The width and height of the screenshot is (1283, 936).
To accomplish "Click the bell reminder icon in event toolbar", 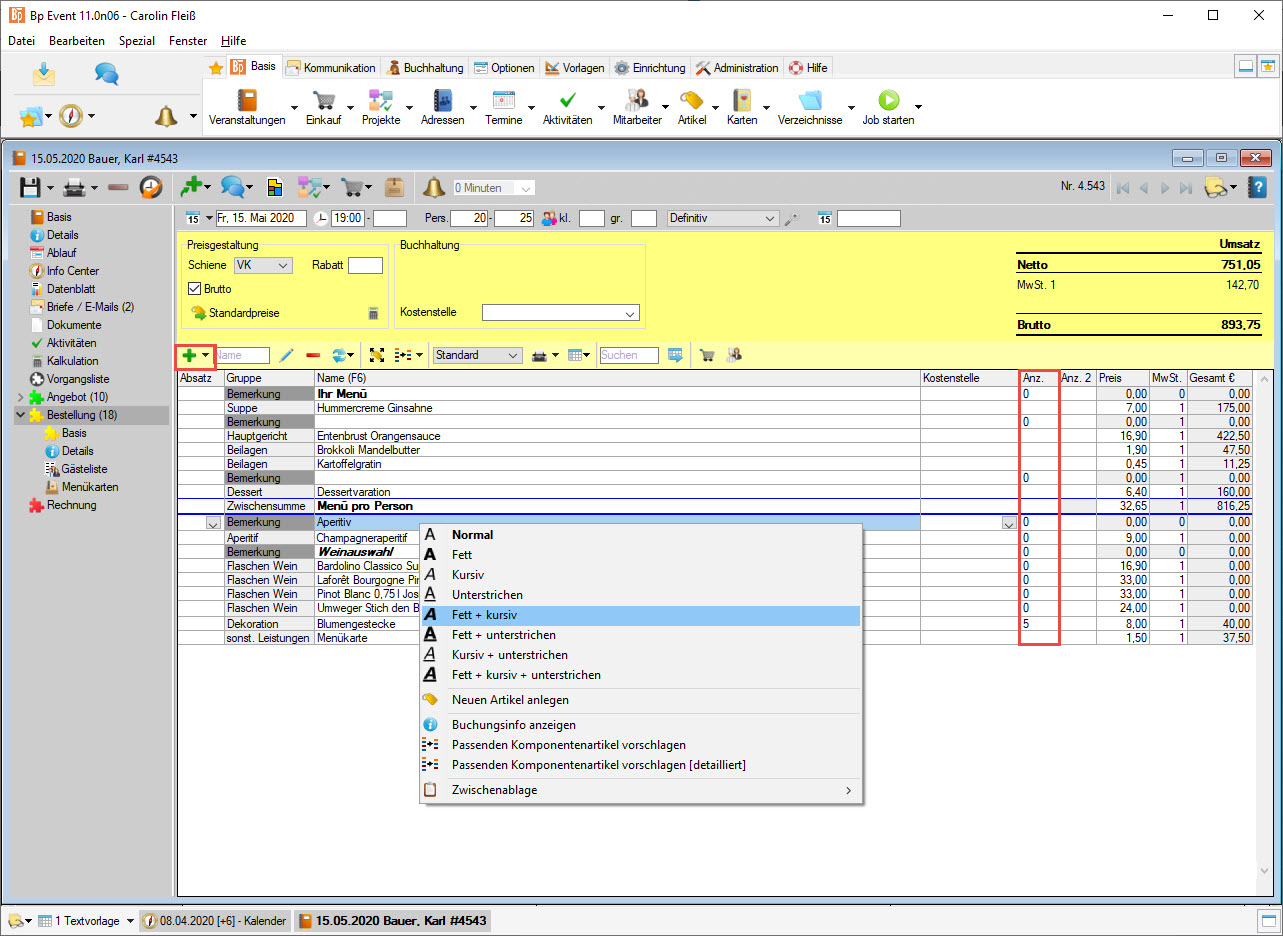I will pyautogui.click(x=433, y=187).
